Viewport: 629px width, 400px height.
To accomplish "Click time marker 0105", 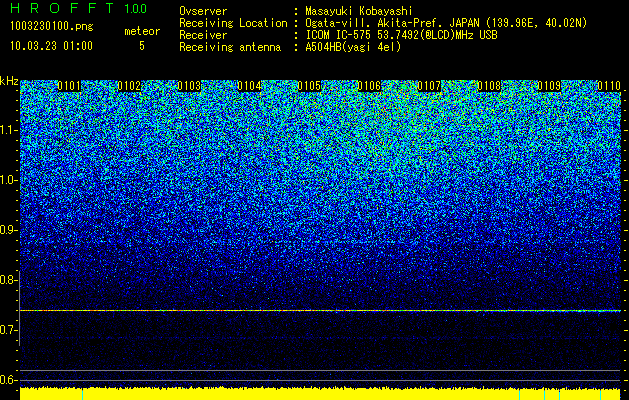I will tap(309, 86).
